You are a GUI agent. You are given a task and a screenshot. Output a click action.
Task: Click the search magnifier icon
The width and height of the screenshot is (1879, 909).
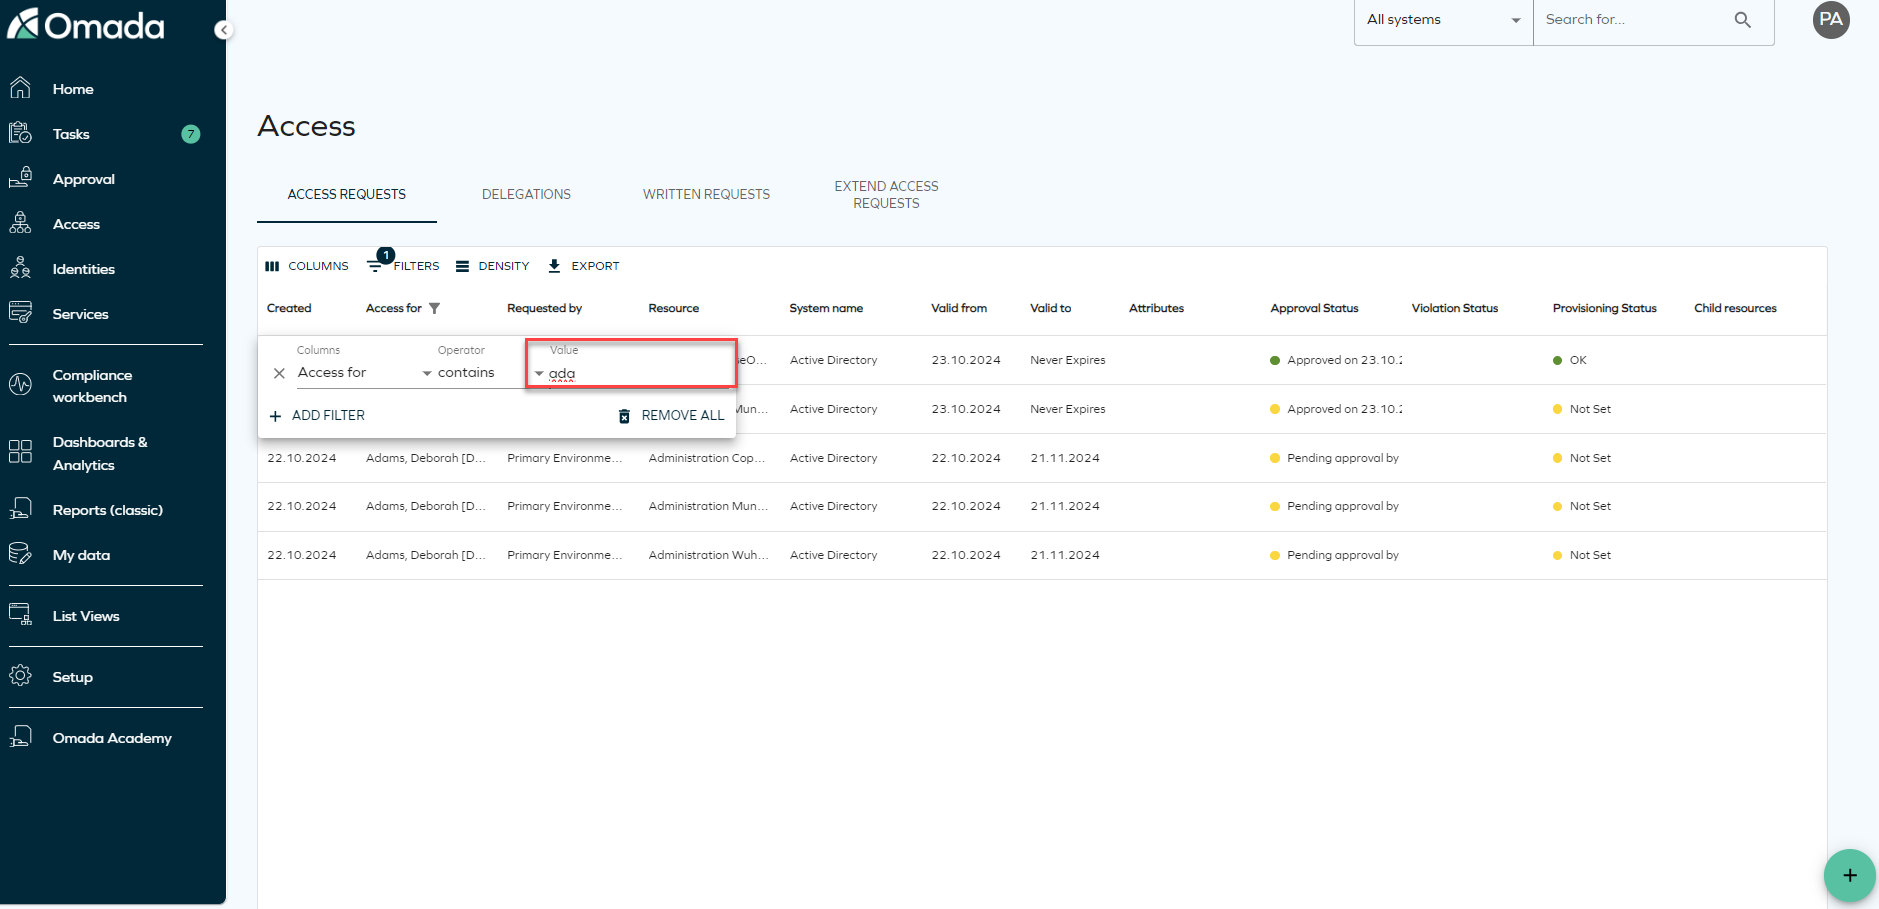(1742, 19)
